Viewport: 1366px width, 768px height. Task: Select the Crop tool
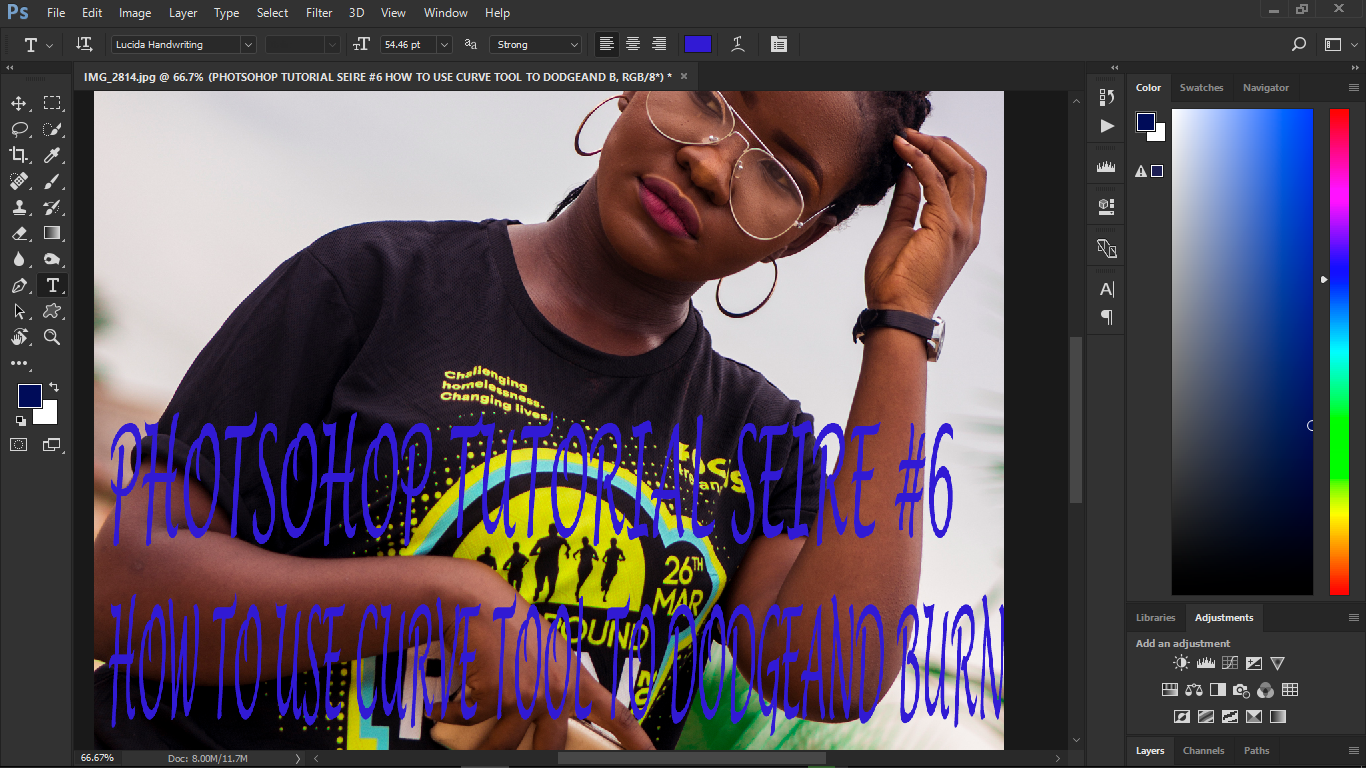point(19,155)
